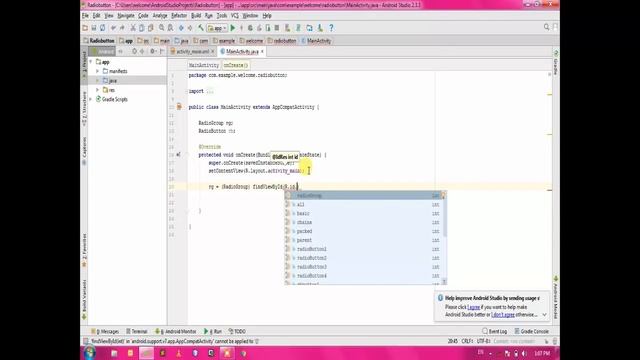
Task: Click the Find magnifier icon
Action: tap(162, 28)
